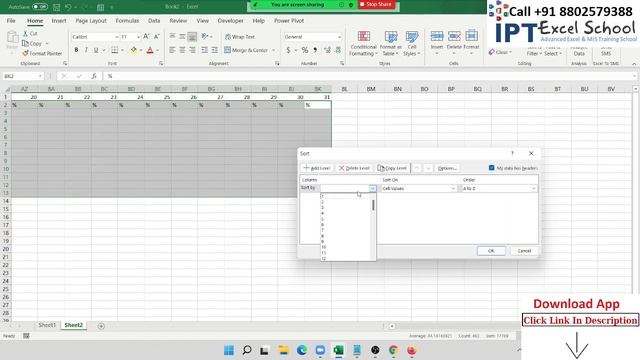
Task: Click Merge & Center button
Action: pos(246,50)
